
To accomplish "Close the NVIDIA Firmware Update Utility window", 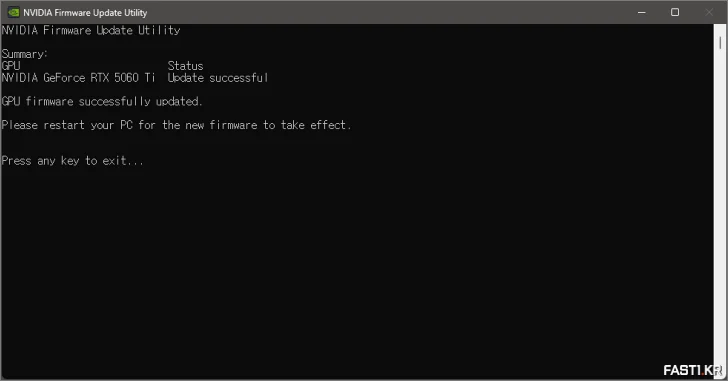I will tap(709, 13).
